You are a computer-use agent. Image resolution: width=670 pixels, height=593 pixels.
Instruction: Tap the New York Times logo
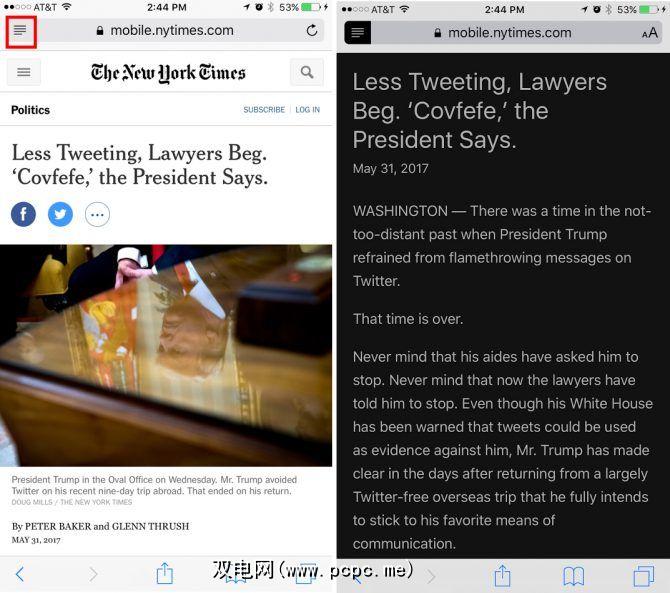point(168,73)
